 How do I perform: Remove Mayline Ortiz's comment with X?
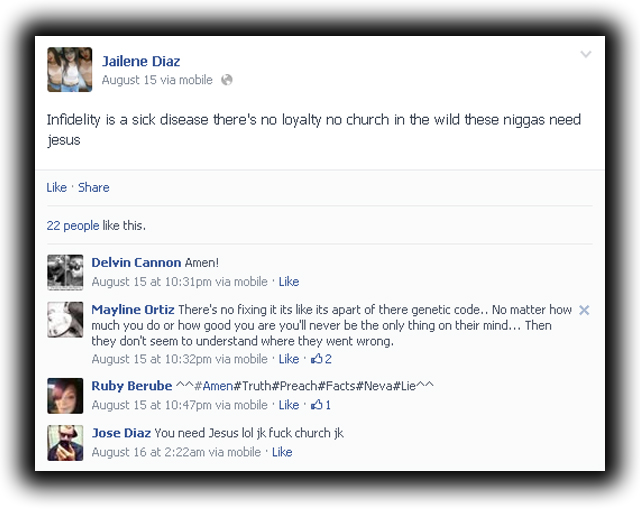(x=584, y=310)
